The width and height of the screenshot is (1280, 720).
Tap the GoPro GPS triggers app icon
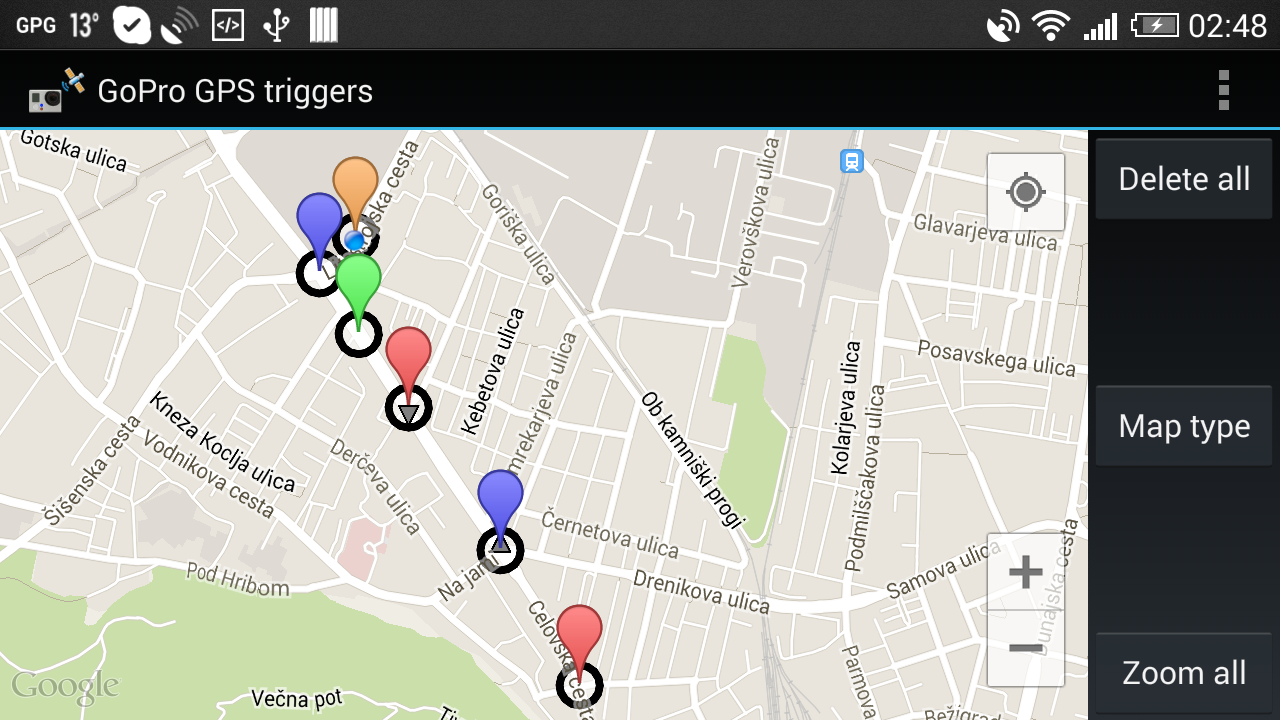44,90
